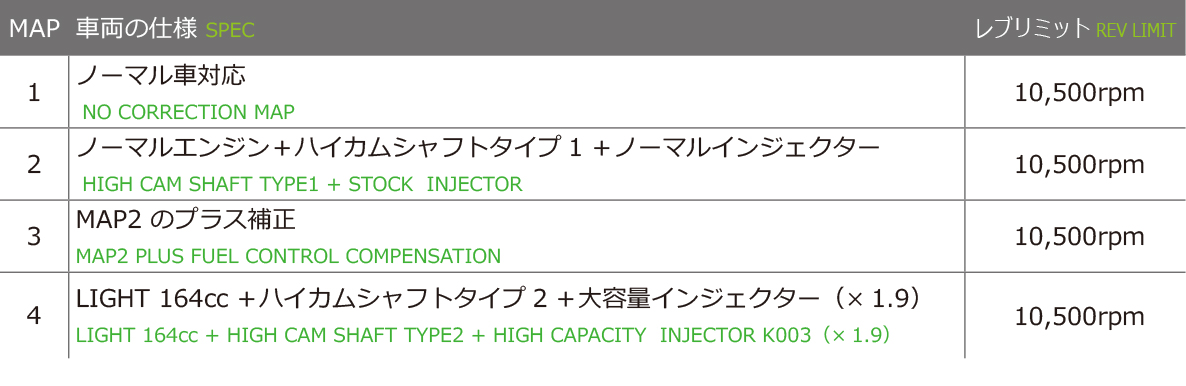Image resolution: width=1186 pixels, height=386 pixels.
Task: Click the green REV LIMIT label
Action: tap(1136, 31)
